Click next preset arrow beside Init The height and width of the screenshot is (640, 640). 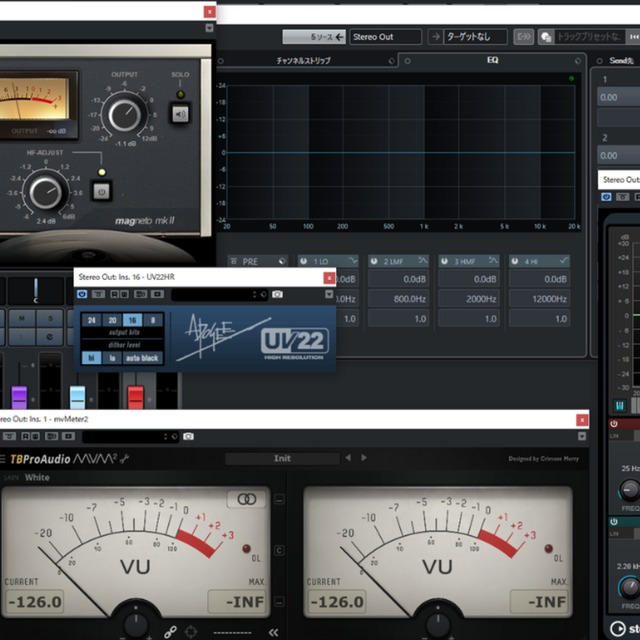364,458
